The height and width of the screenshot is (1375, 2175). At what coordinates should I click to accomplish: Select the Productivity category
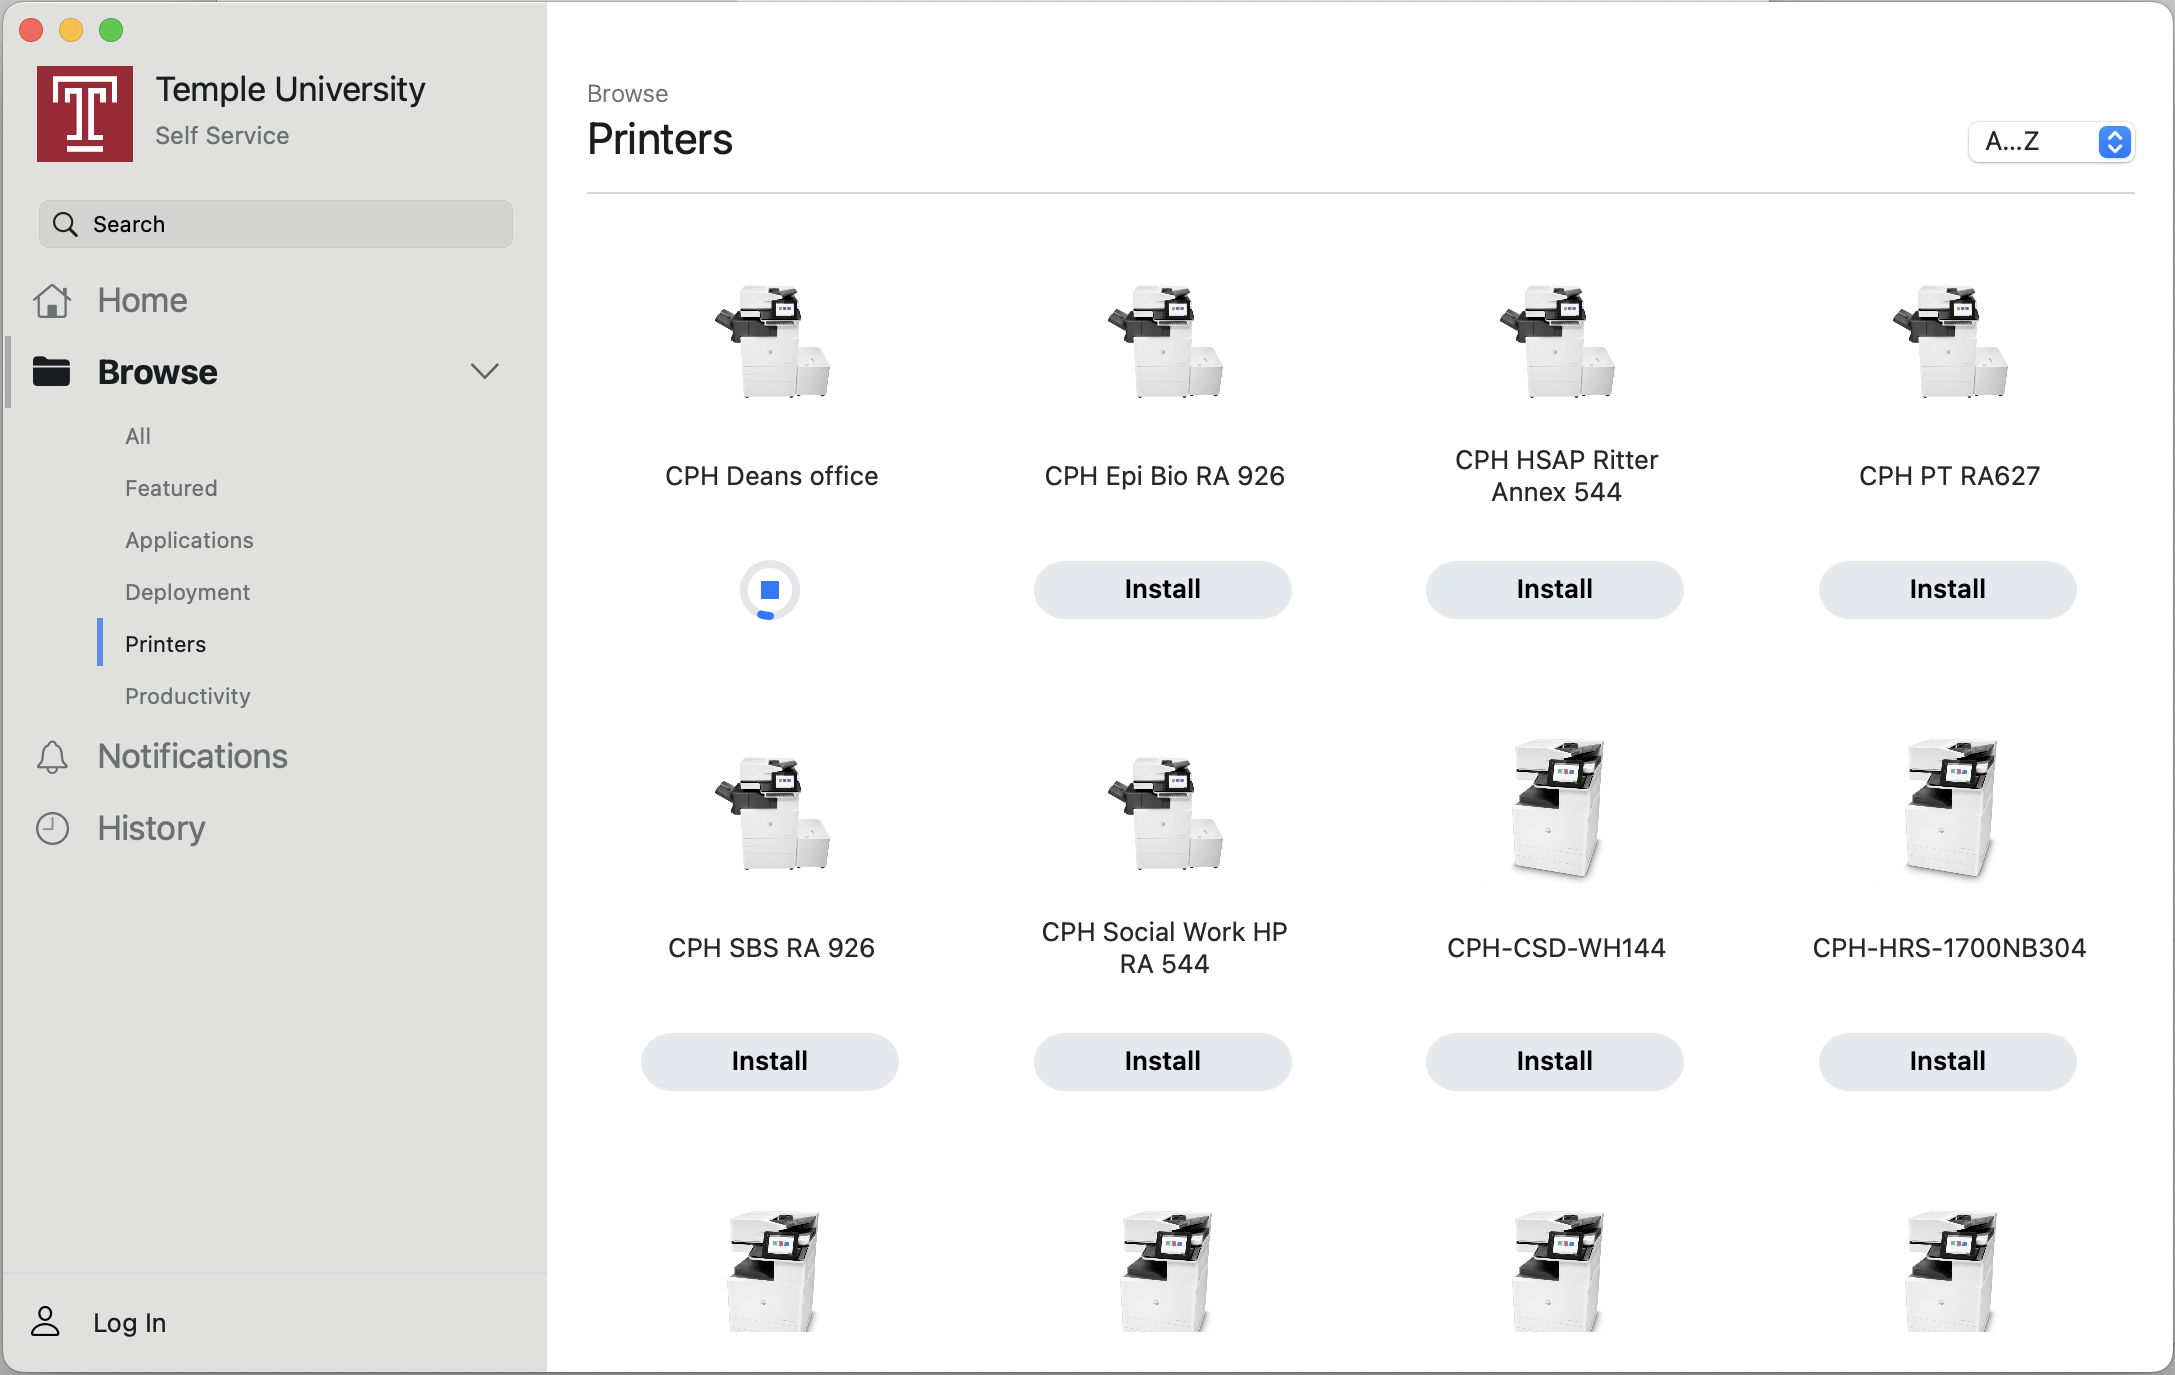coord(187,696)
